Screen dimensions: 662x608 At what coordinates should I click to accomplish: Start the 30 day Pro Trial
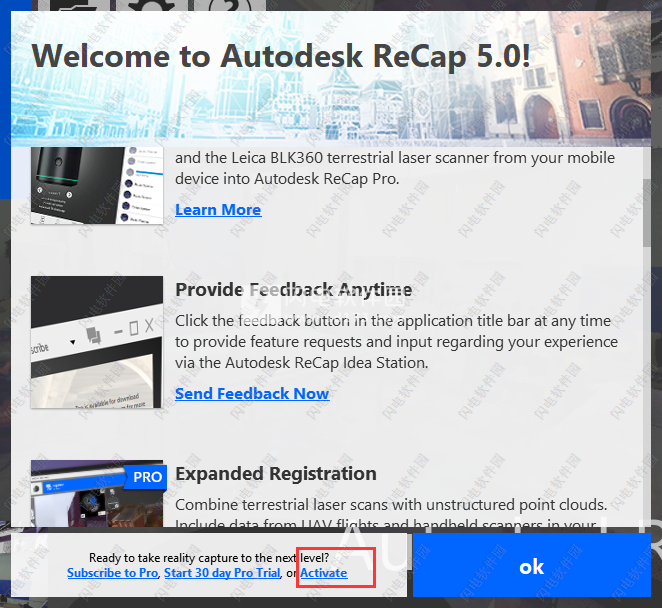222,573
